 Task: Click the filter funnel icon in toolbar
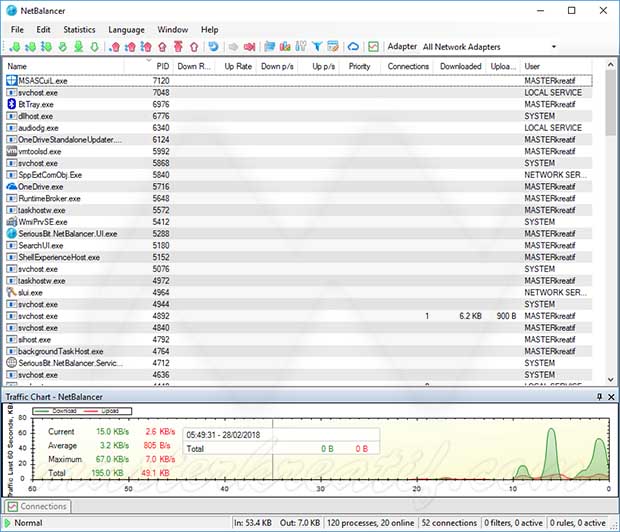click(x=316, y=46)
